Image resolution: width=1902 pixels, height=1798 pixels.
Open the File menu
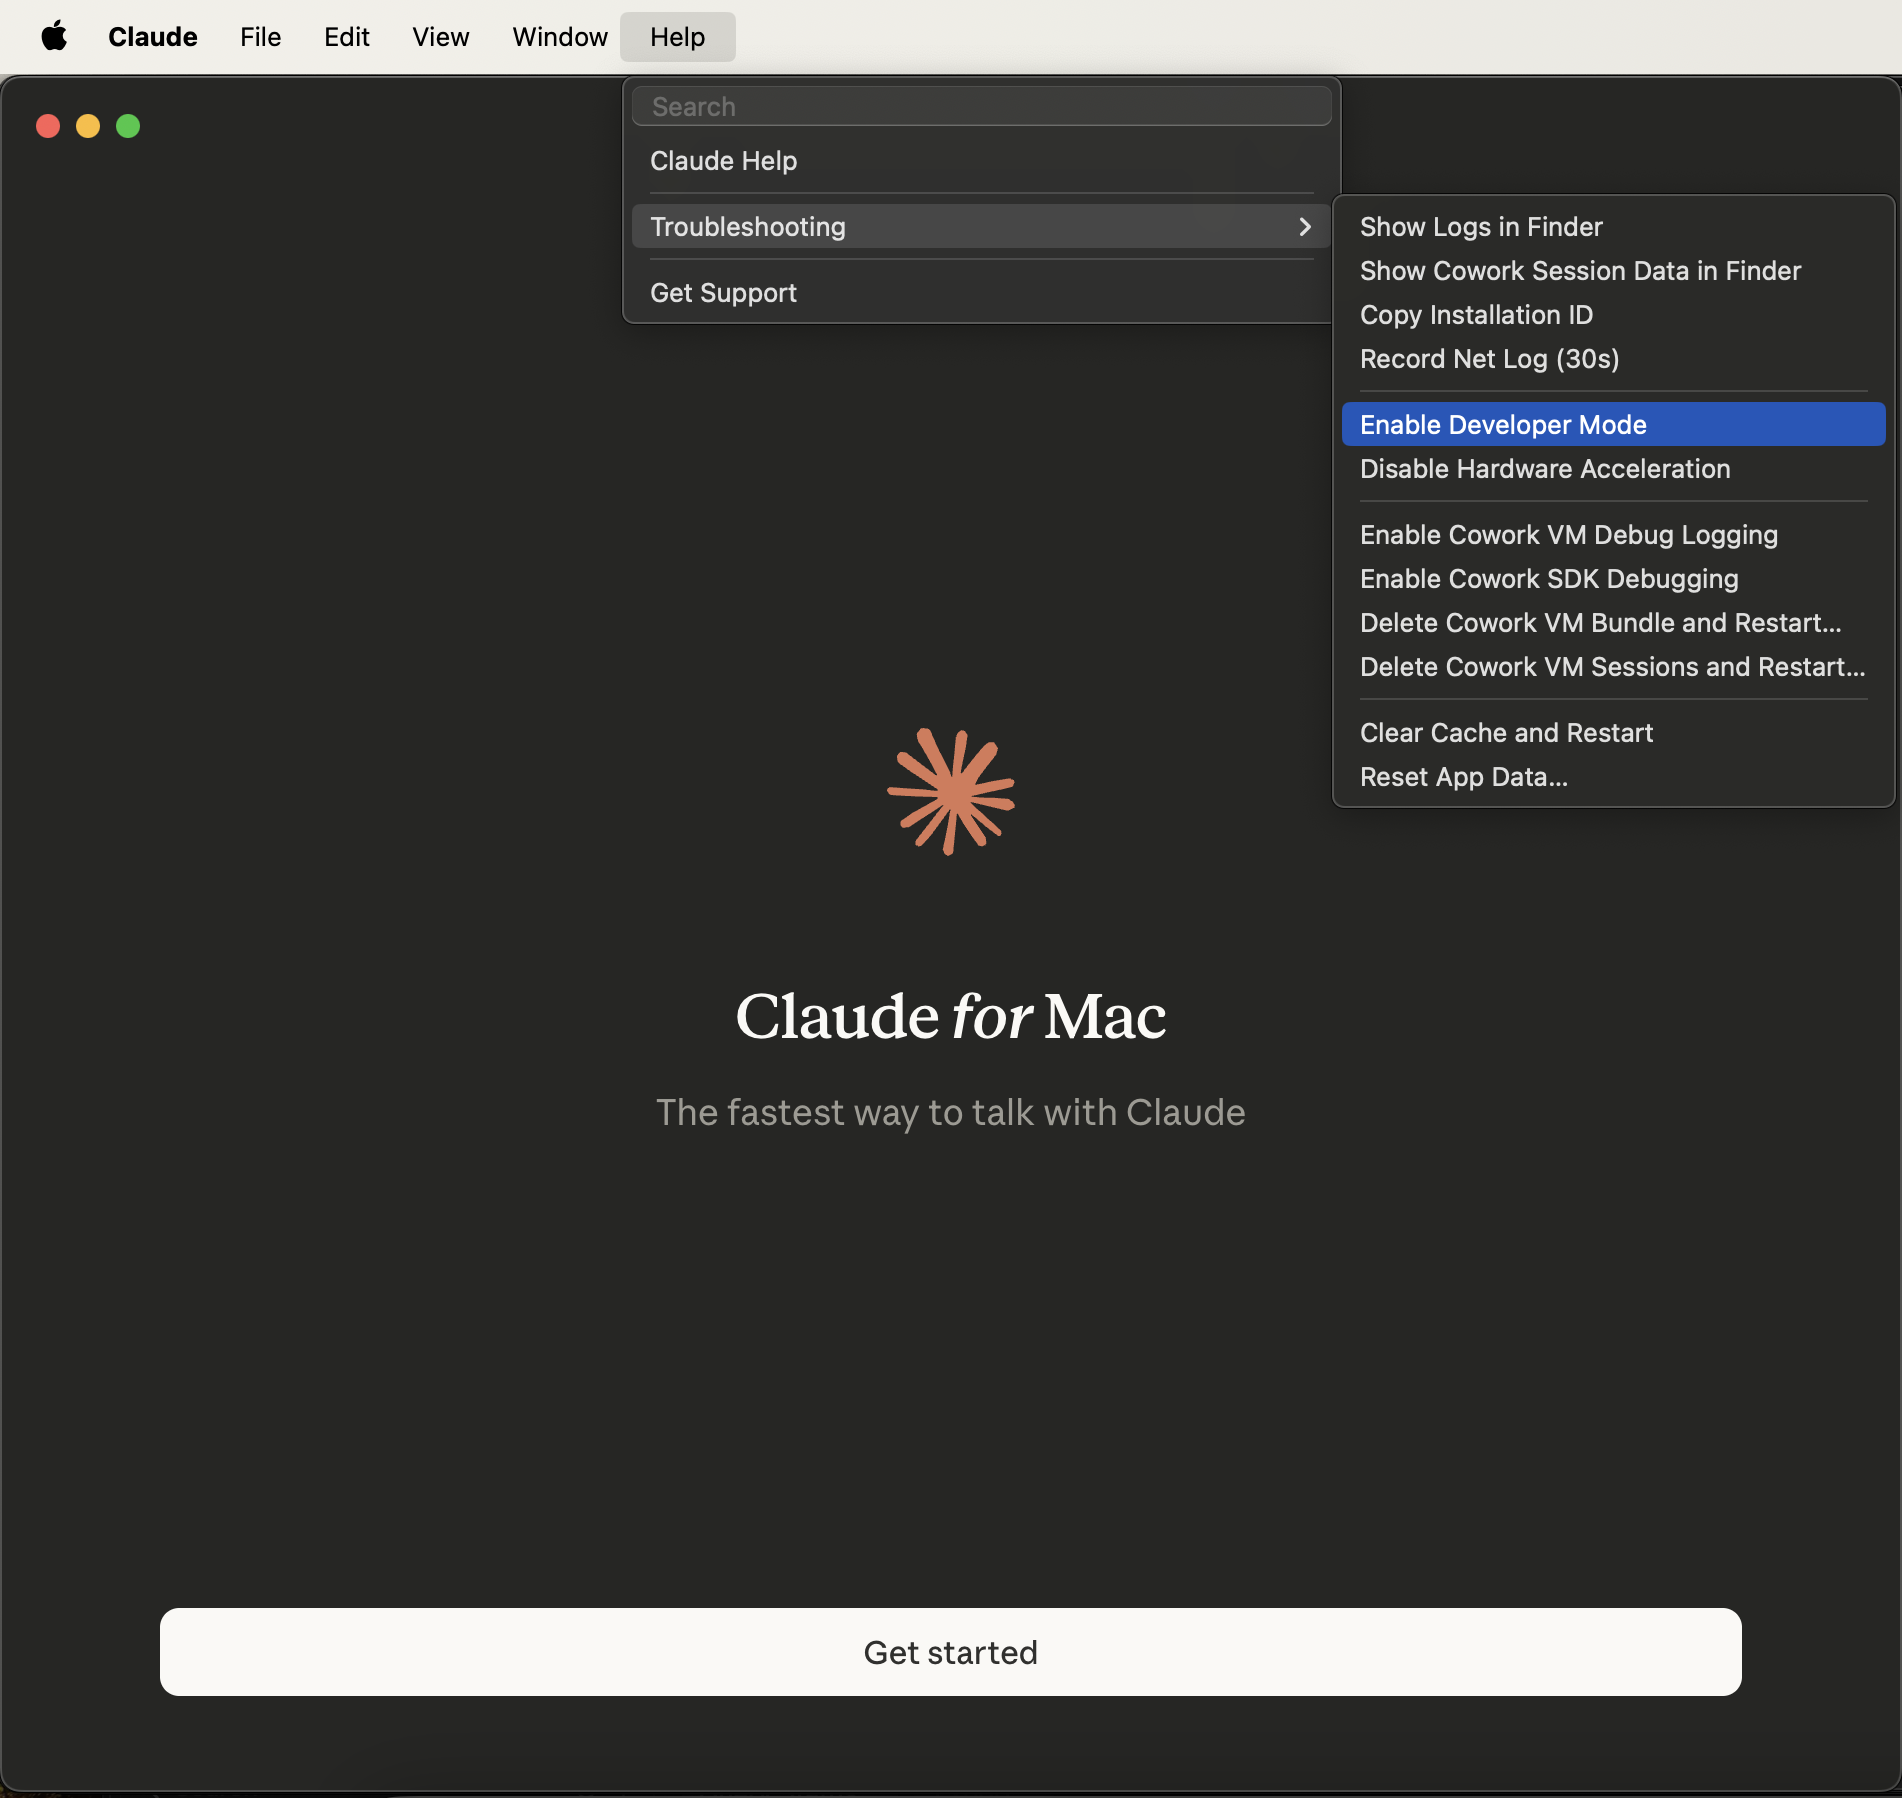(x=260, y=36)
